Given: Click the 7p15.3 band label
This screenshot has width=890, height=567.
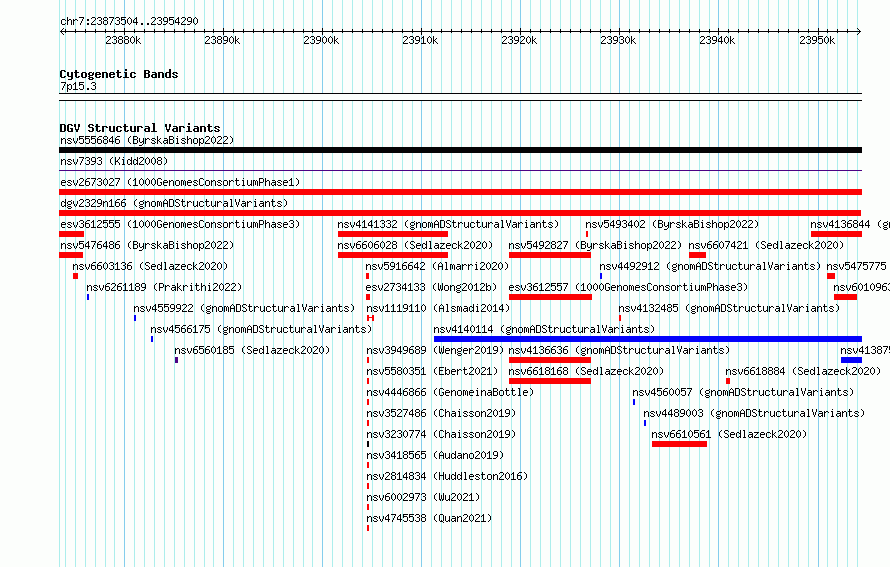Looking at the screenshot, I should (78, 86).
